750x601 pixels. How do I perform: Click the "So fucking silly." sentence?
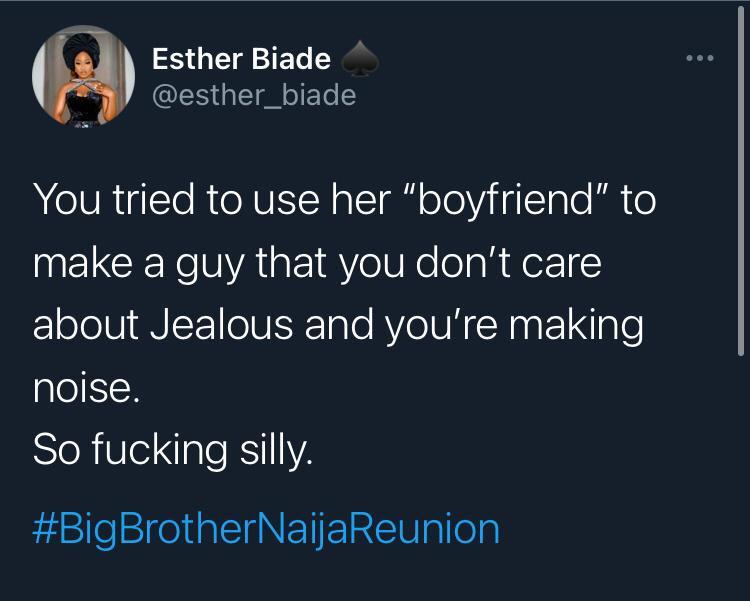click(x=173, y=450)
